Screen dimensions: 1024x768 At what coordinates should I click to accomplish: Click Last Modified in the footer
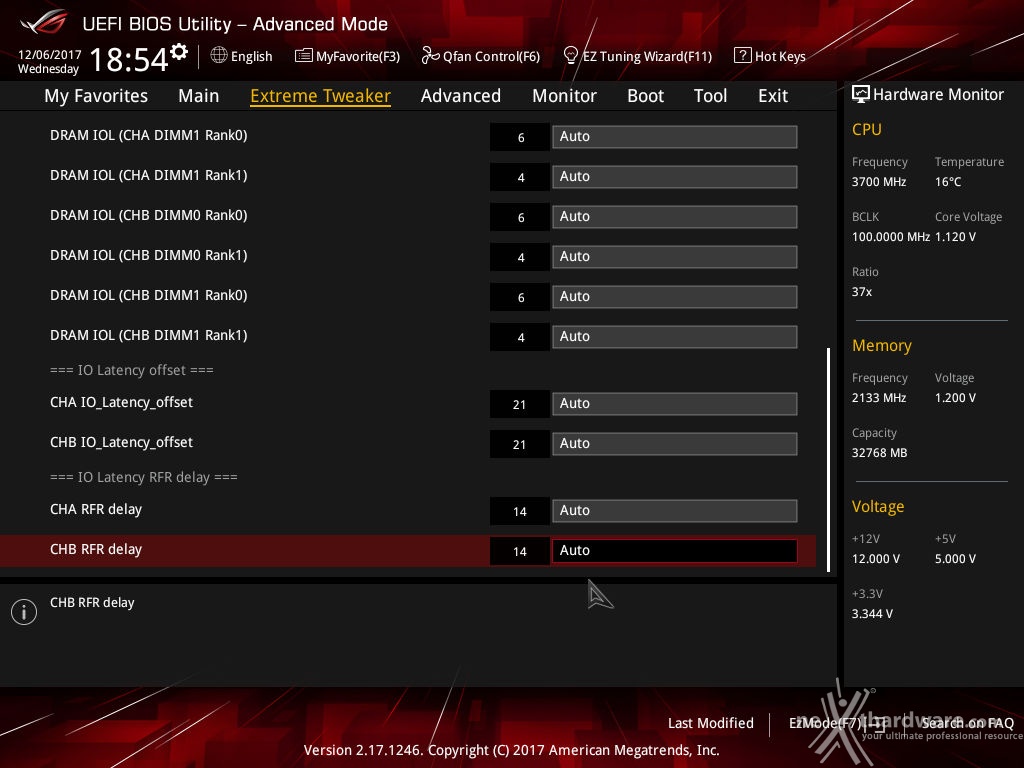(711, 723)
